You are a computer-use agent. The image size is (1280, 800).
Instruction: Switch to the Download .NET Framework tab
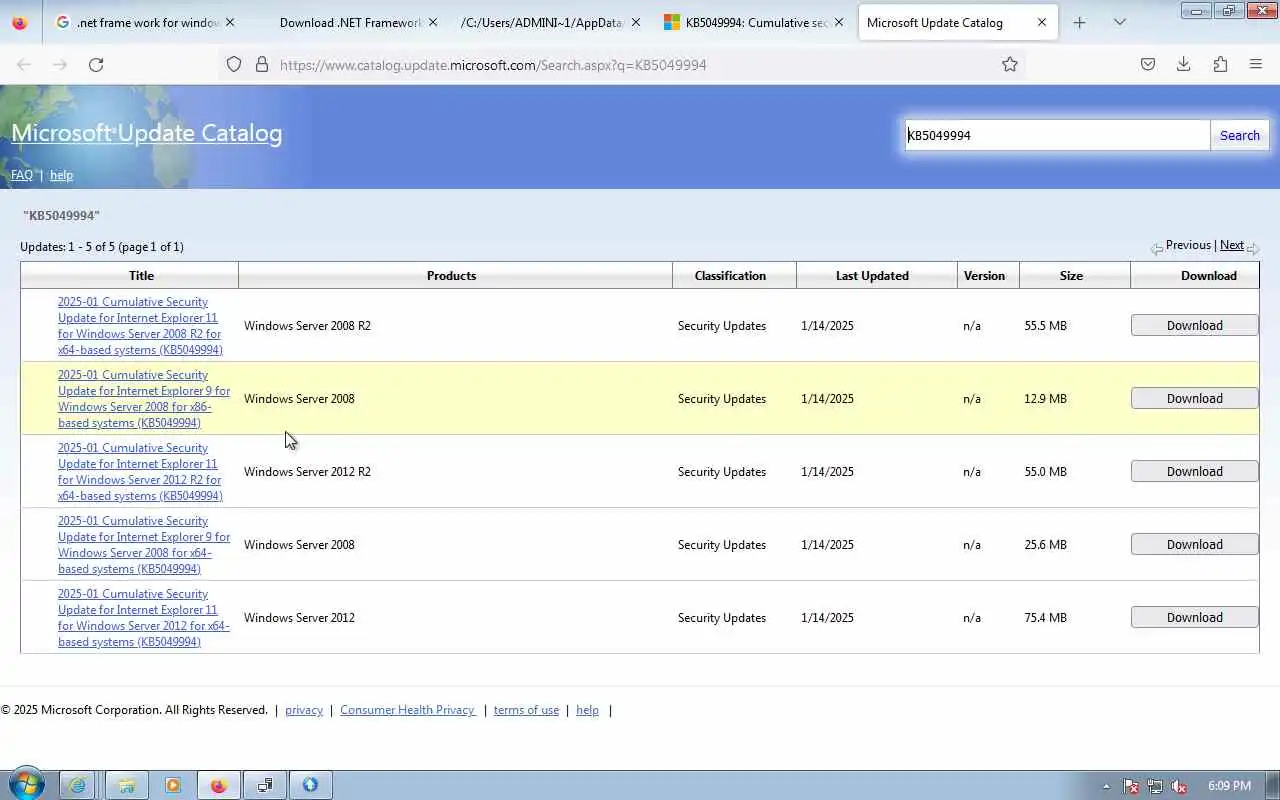349,22
